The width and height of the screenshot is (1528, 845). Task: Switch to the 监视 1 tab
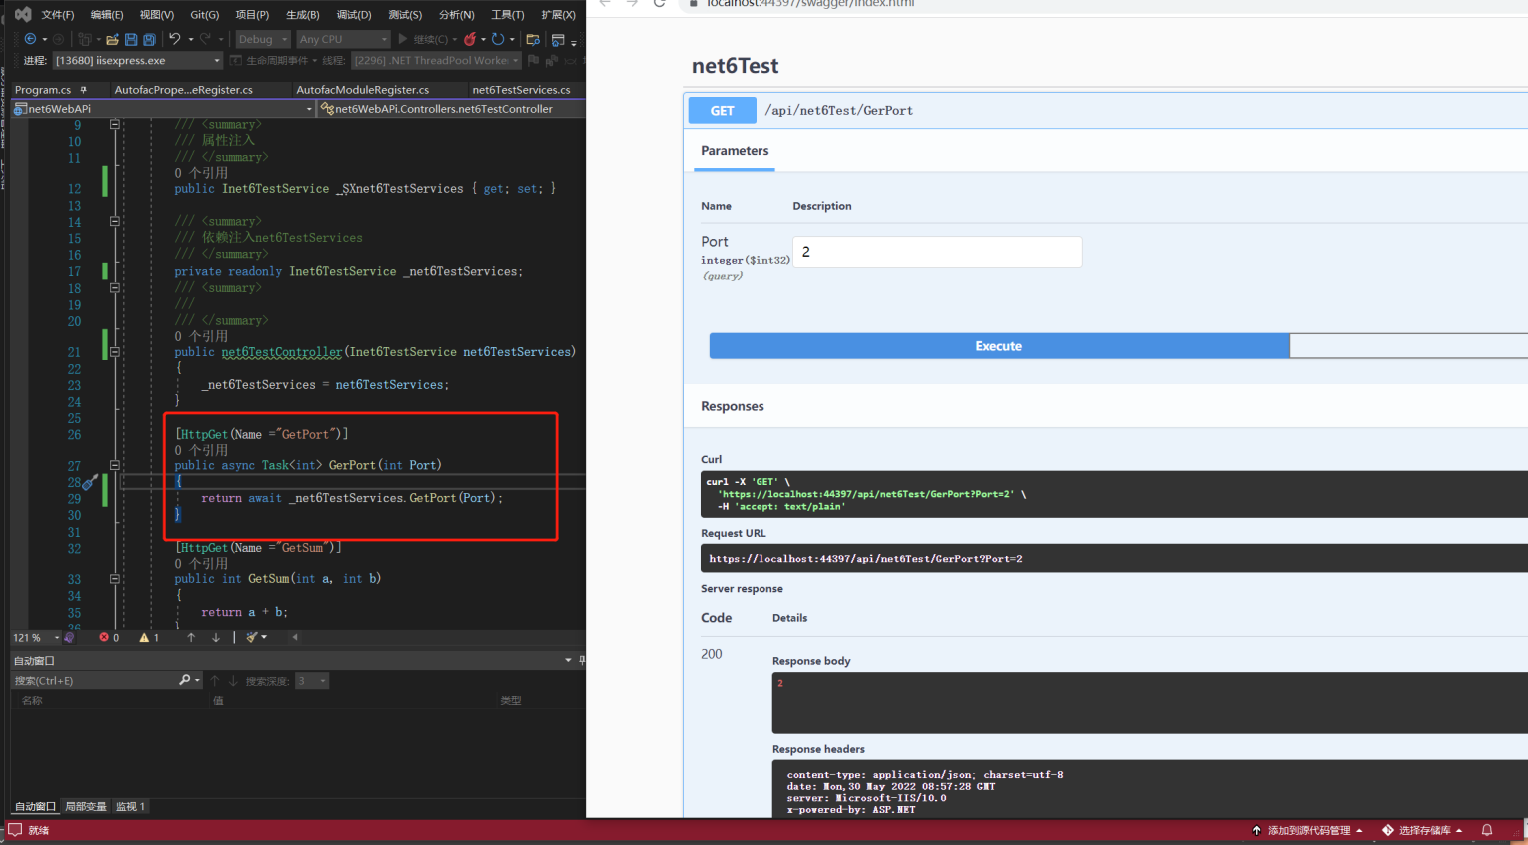130,806
